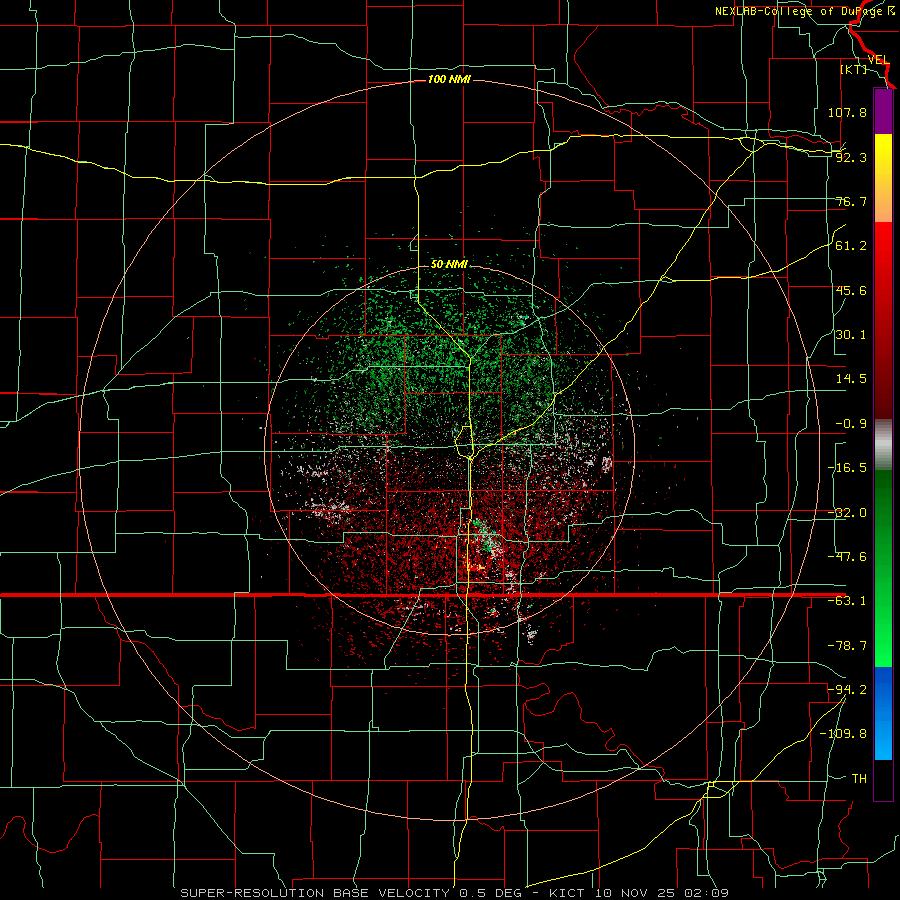This screenshot has height=900, width=900.
Task: Pick the gray near-zero segment of the color bar
Action: (x=883, y=445)
